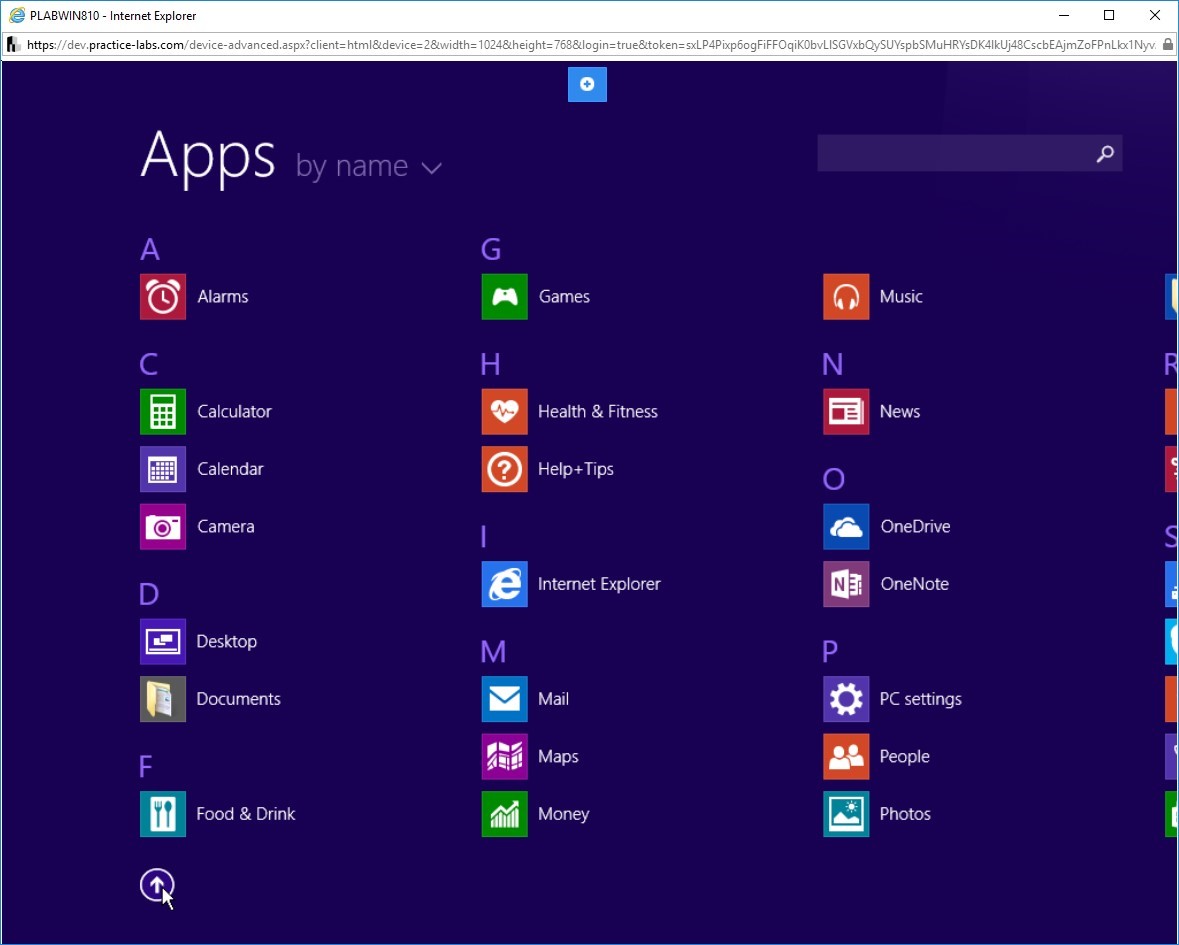Open the Documents folder icon

pyautogui.click(x=163, y=699)
